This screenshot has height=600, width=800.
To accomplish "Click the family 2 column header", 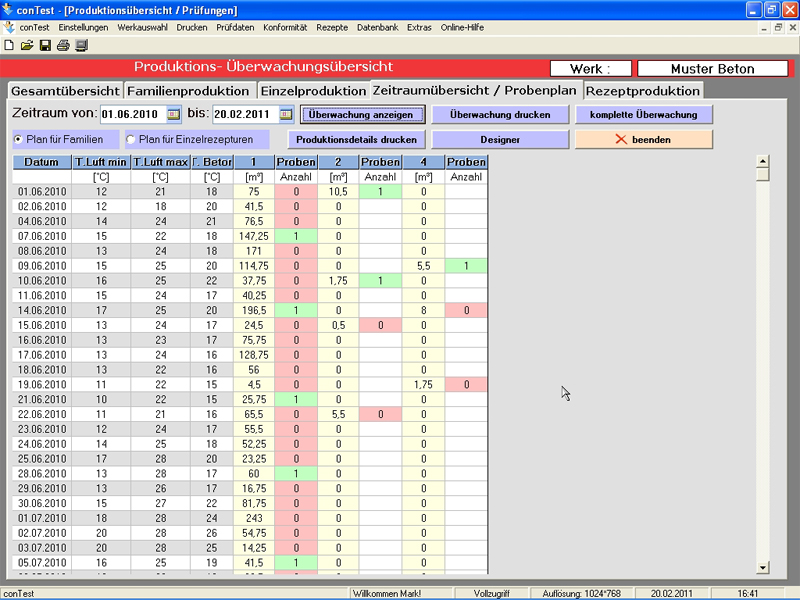I will tap(338, 162).
